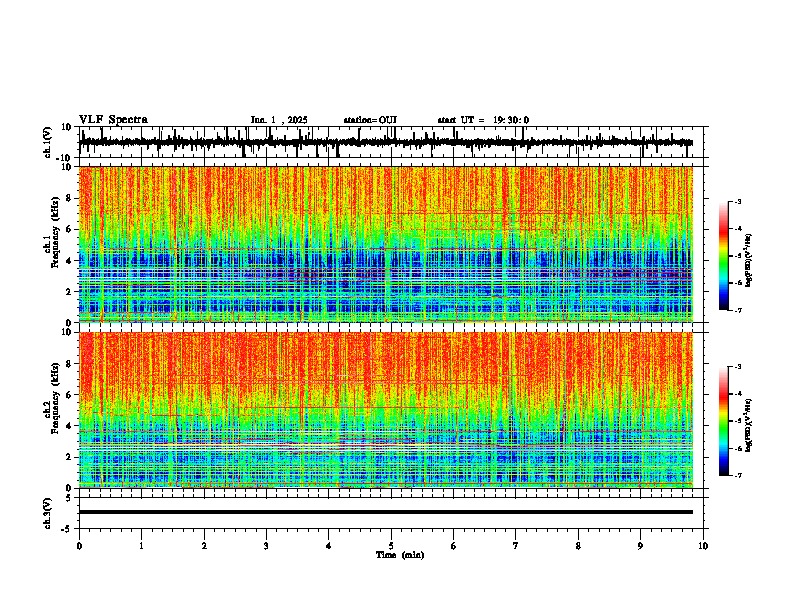
Task: Click the ch.2 "Frequency (kHz)" axis label
Action: 55,398
